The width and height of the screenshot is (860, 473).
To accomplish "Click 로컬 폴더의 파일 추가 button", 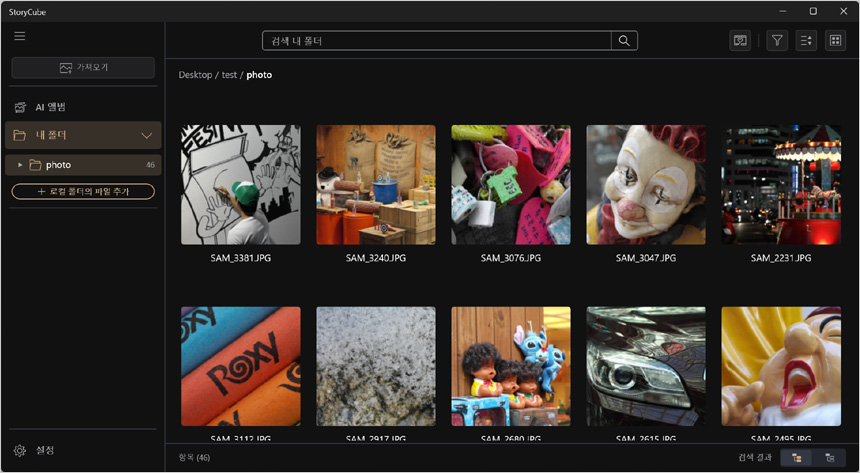I will (83, 191).
